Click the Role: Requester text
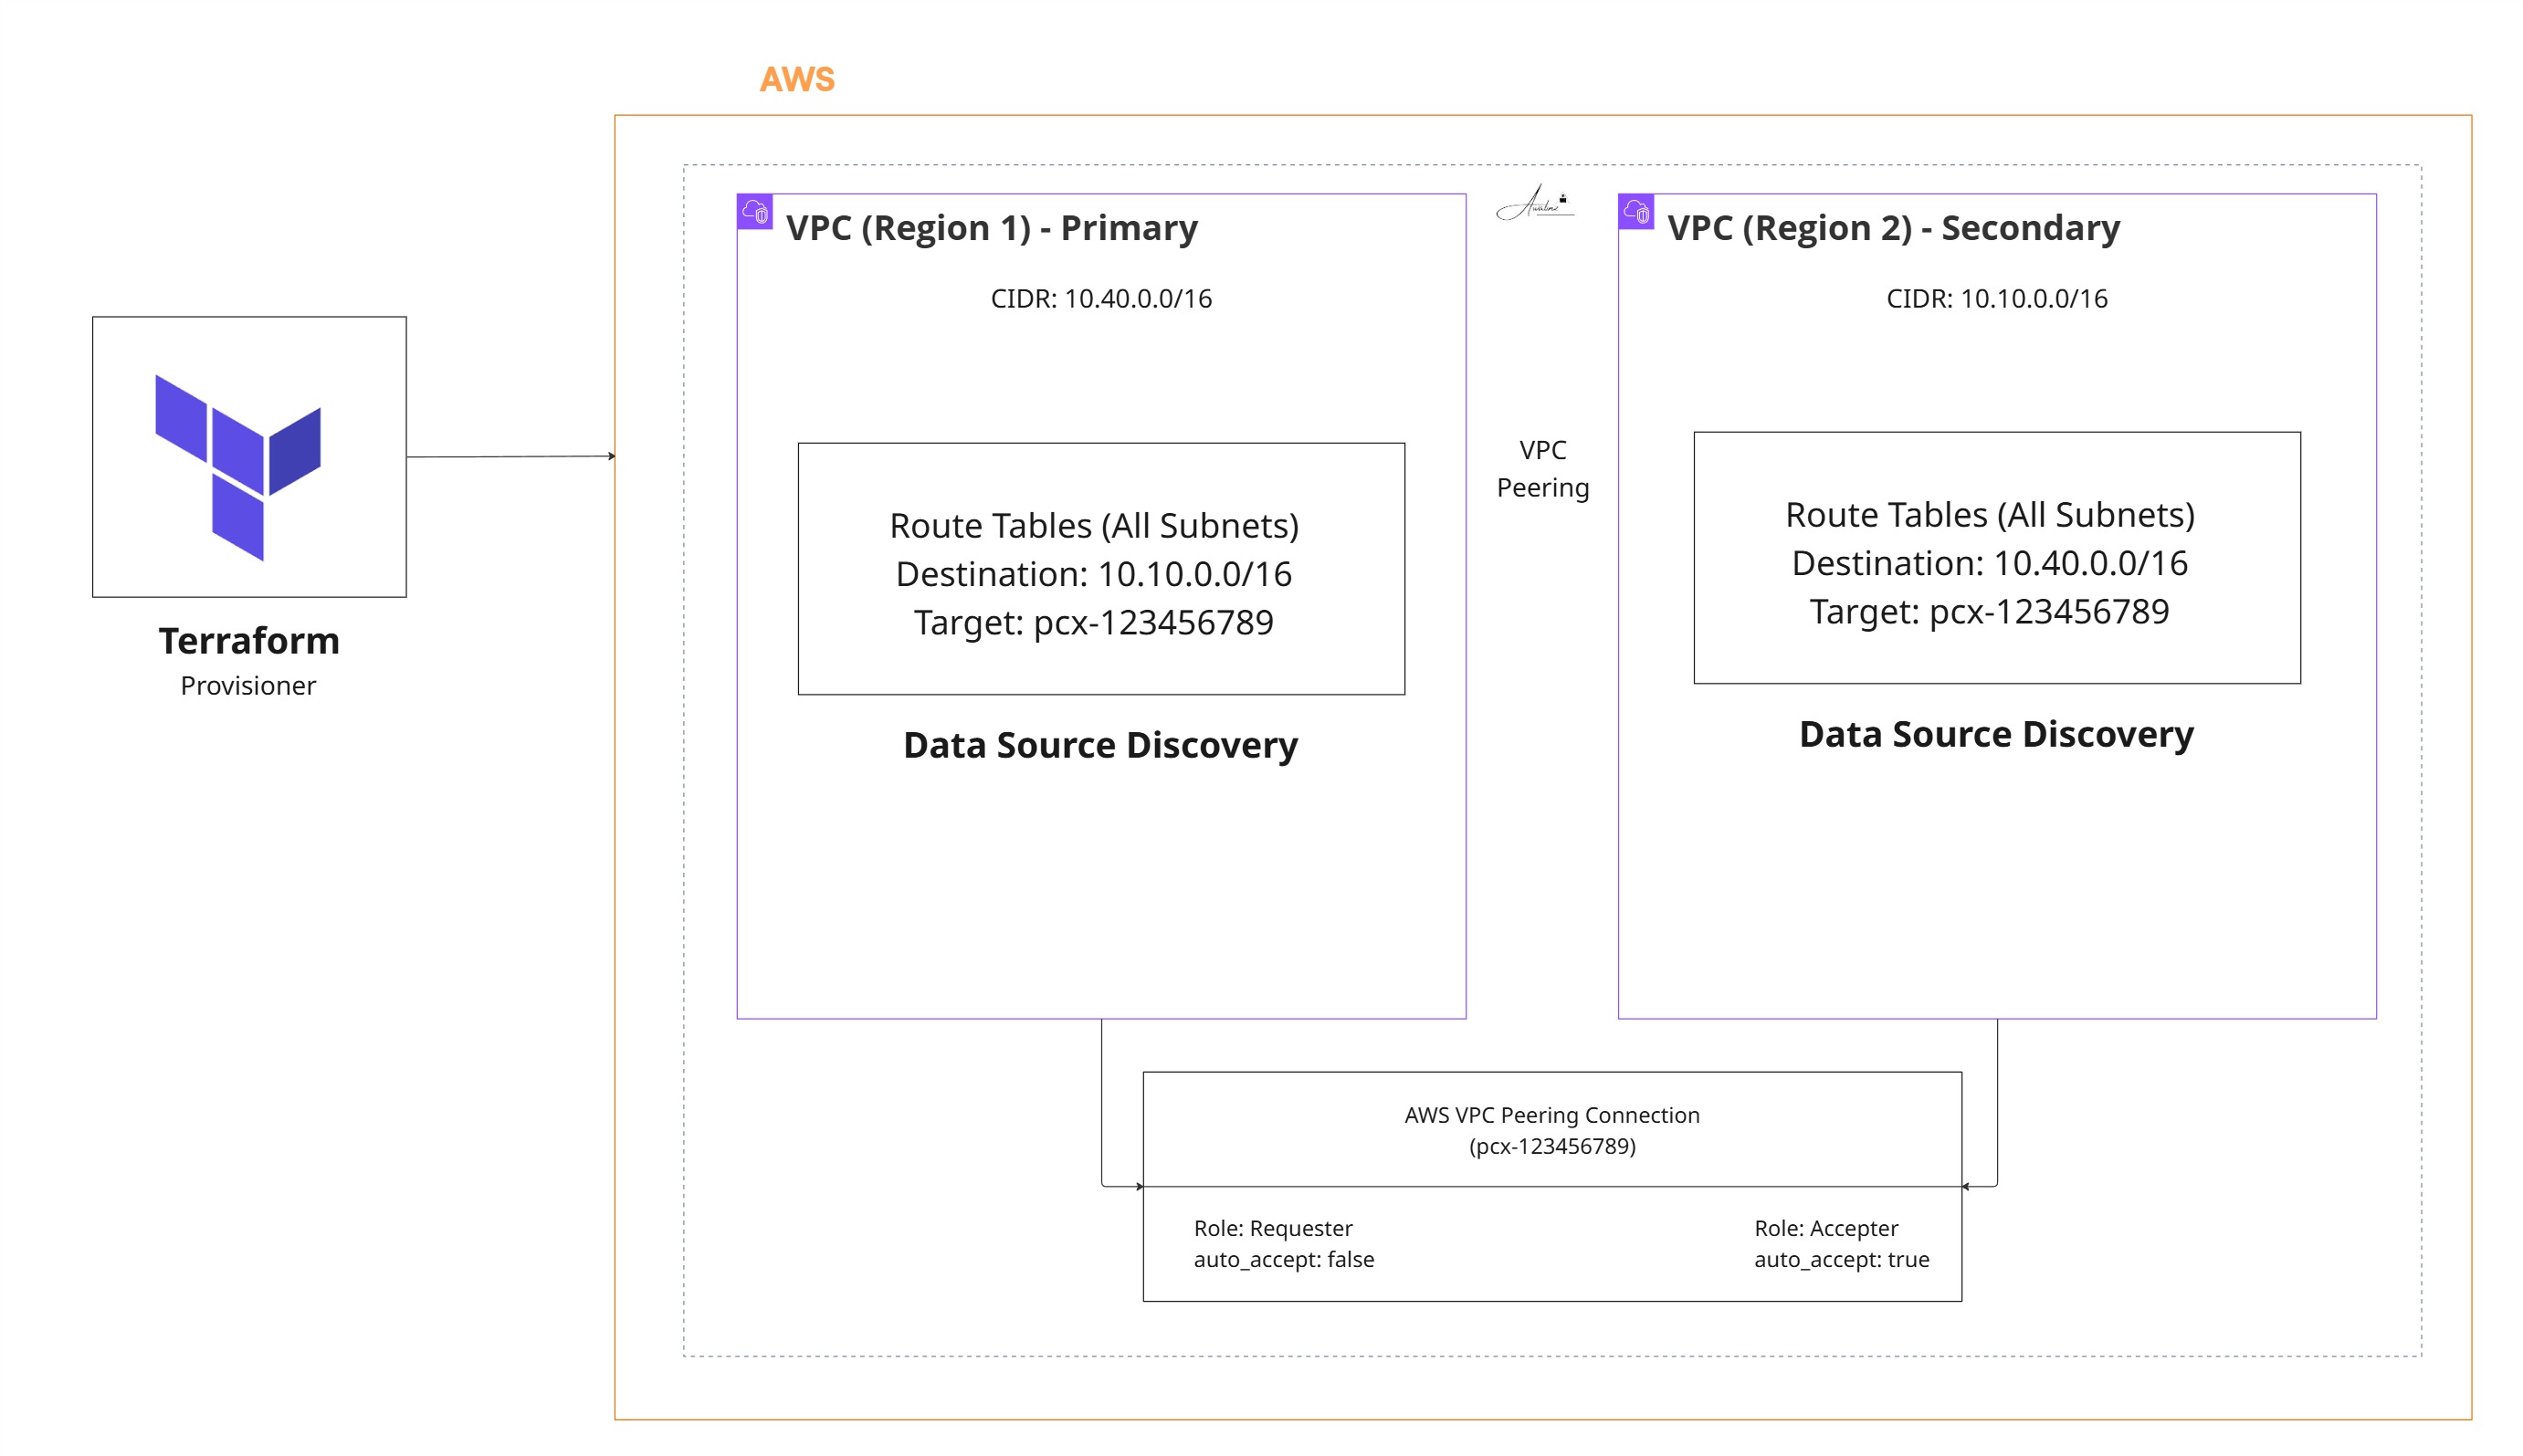The width and height of the screenshot is (2523, 1456). pos(1272,1228)
